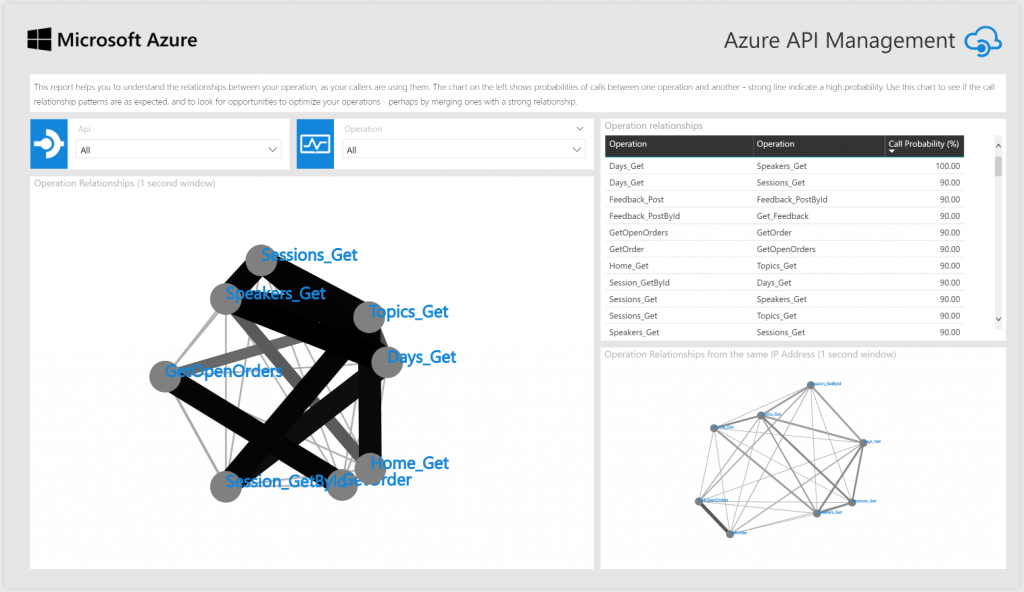Click the table scrollbar thumb
Viewport: 1024px width, 592px height.
coord(998,166)
